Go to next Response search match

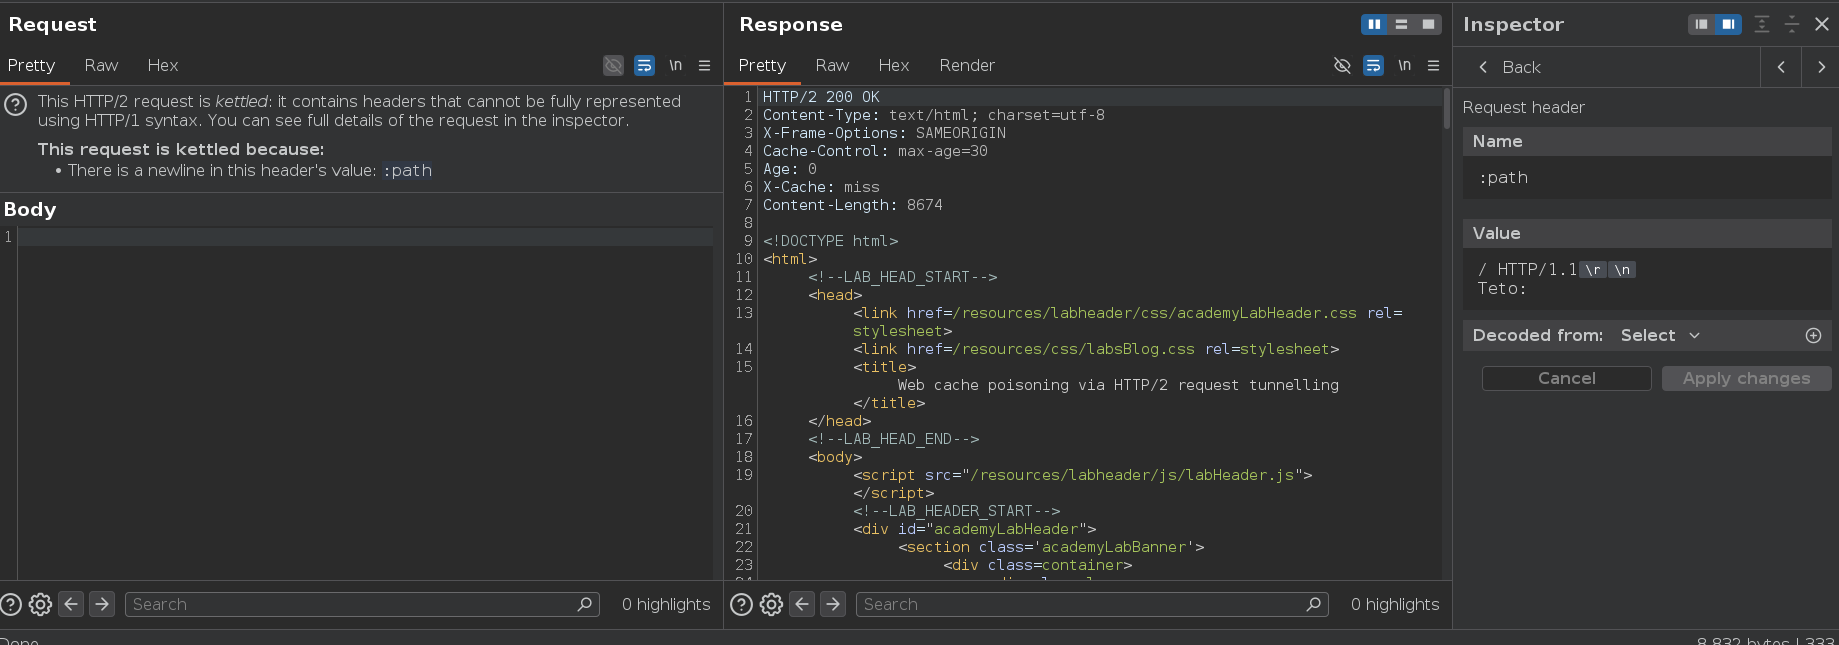click(833, 604)
